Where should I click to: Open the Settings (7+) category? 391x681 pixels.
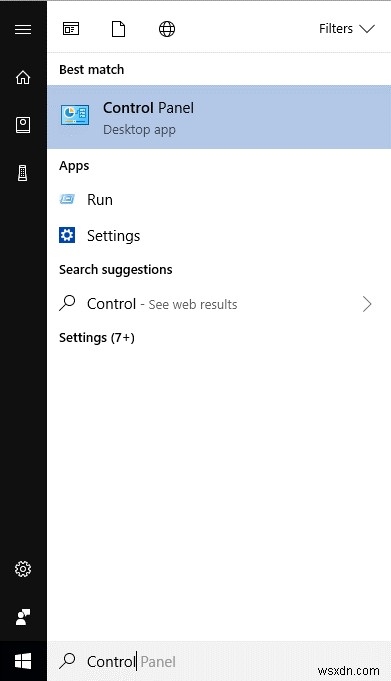pos(97,337)
